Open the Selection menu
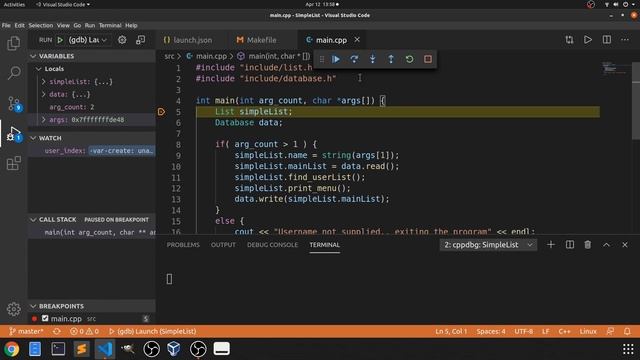The image size is (640, 360). pyautogui.click(x=40, y=25)
